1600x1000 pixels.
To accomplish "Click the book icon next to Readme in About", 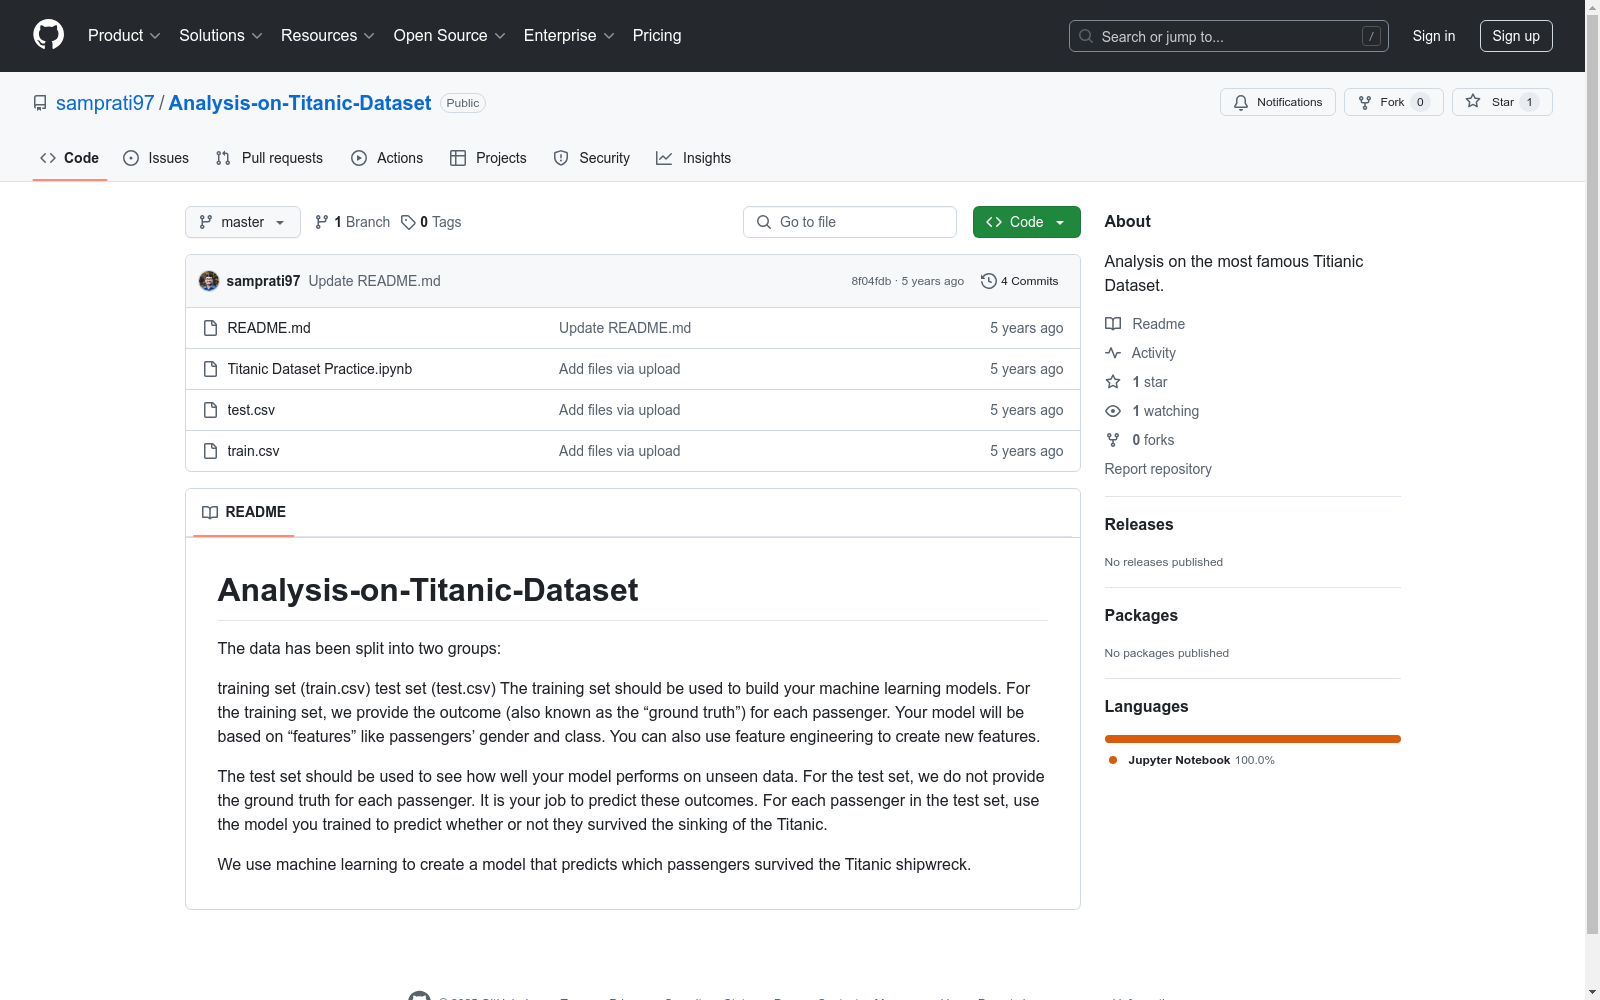I will point(1113,324).
